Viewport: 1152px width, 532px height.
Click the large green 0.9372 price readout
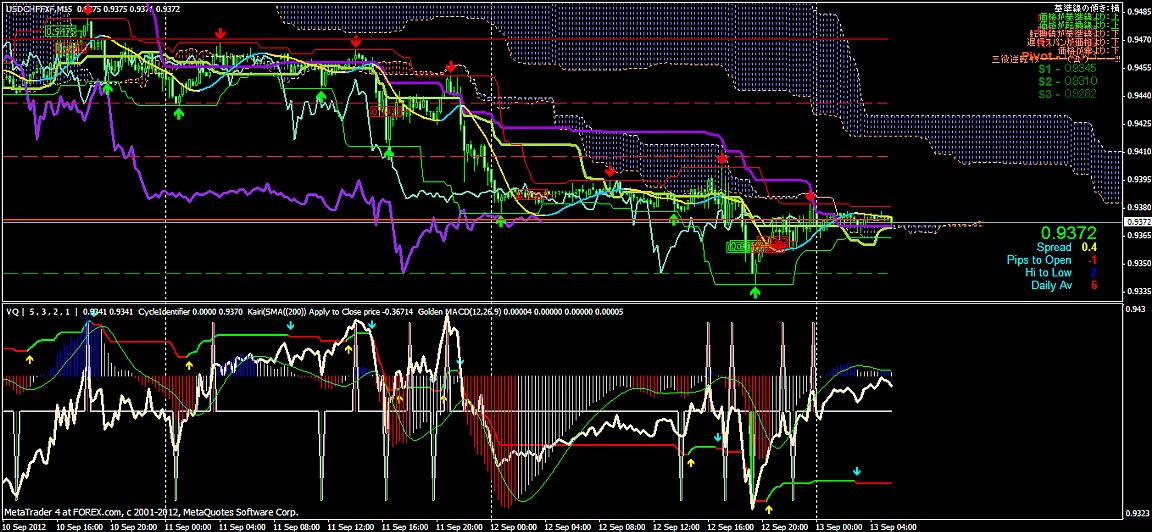1071,234
